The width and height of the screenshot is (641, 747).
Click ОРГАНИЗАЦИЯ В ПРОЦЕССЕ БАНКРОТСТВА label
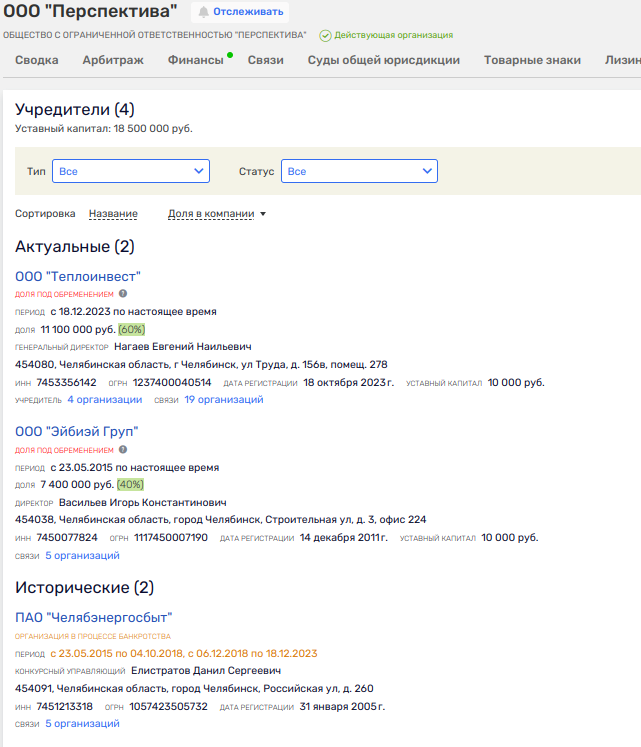(92, 636)
